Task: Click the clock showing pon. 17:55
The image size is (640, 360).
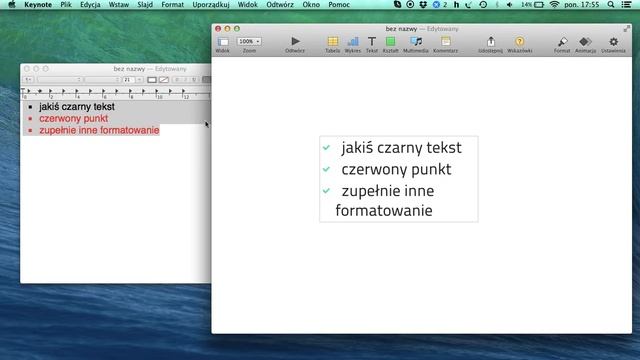Action: click(582, 4)
